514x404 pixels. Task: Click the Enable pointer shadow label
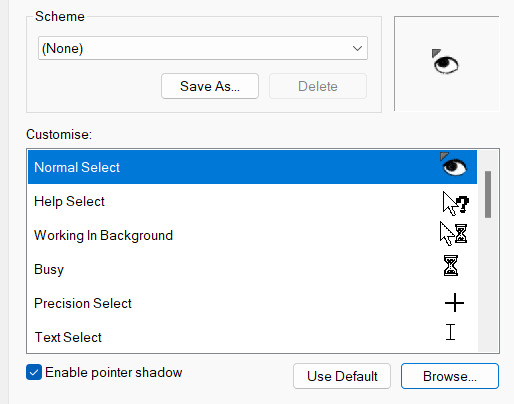[x=114, y=372]
